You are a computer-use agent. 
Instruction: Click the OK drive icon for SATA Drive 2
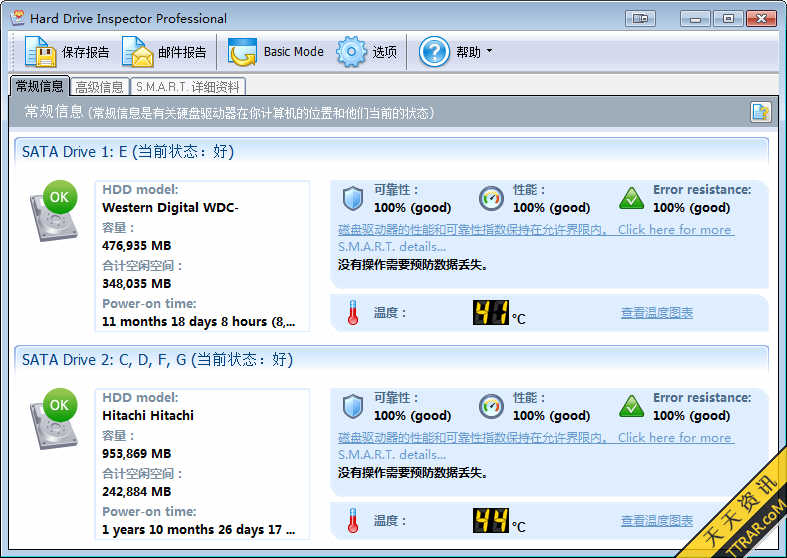54,419
